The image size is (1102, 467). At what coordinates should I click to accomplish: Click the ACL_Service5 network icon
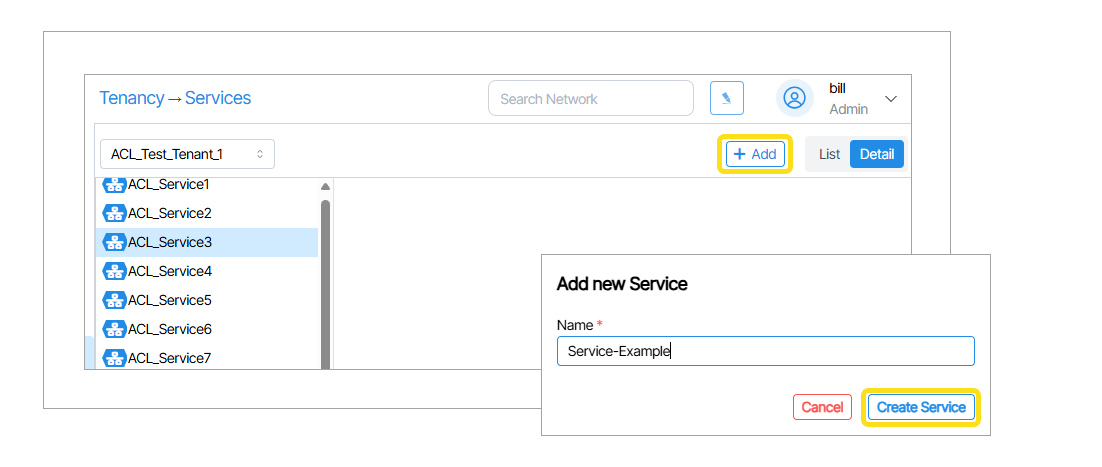(115, 300)
